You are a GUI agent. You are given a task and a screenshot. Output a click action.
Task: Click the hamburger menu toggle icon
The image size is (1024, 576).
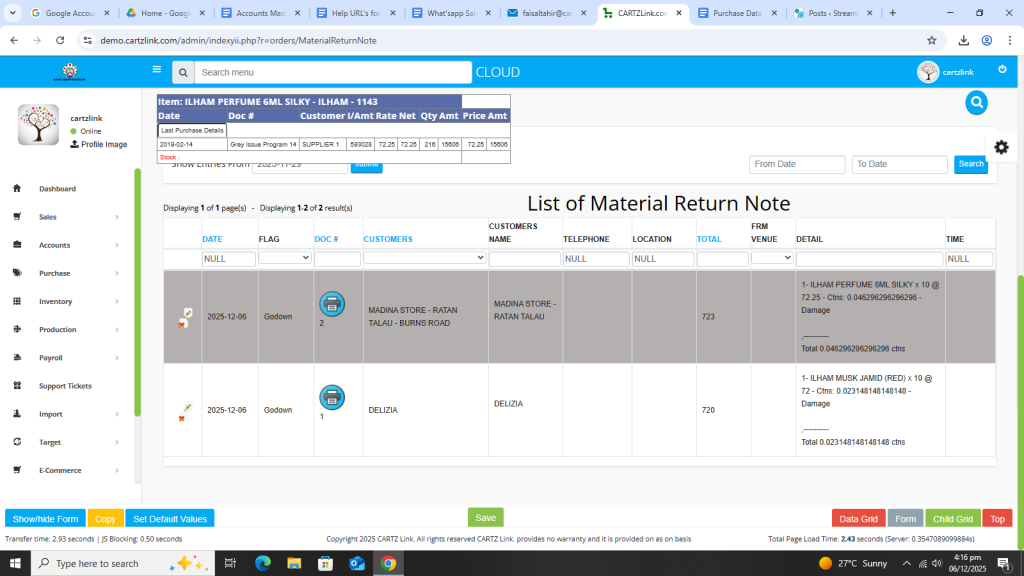click(156, 70)
